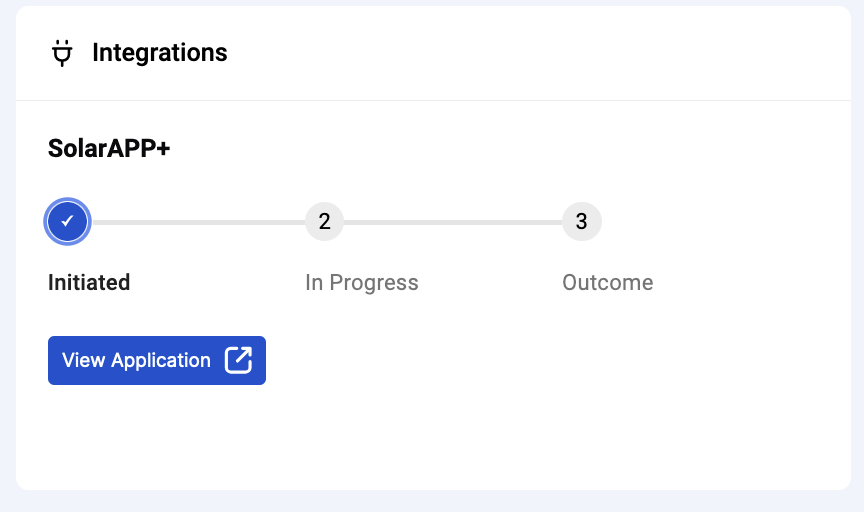Select the In Progress step label
Image resolution: width=864 pixels, height=512 pixels.
[x=362, y=283]
